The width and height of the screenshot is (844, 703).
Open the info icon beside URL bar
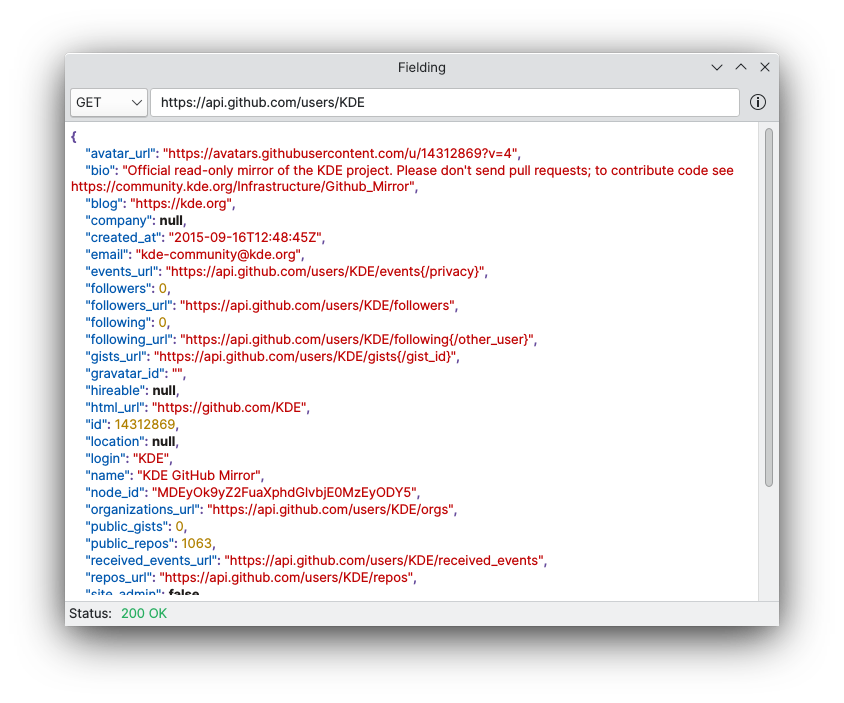point(758,102)
